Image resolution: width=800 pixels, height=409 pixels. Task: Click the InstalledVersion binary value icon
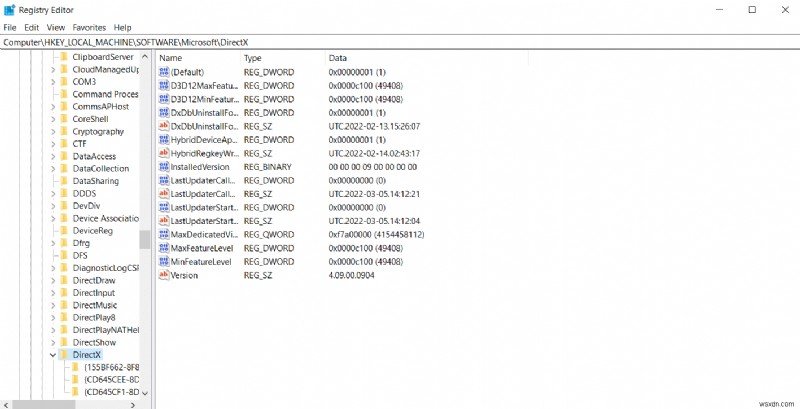point(164,167)
